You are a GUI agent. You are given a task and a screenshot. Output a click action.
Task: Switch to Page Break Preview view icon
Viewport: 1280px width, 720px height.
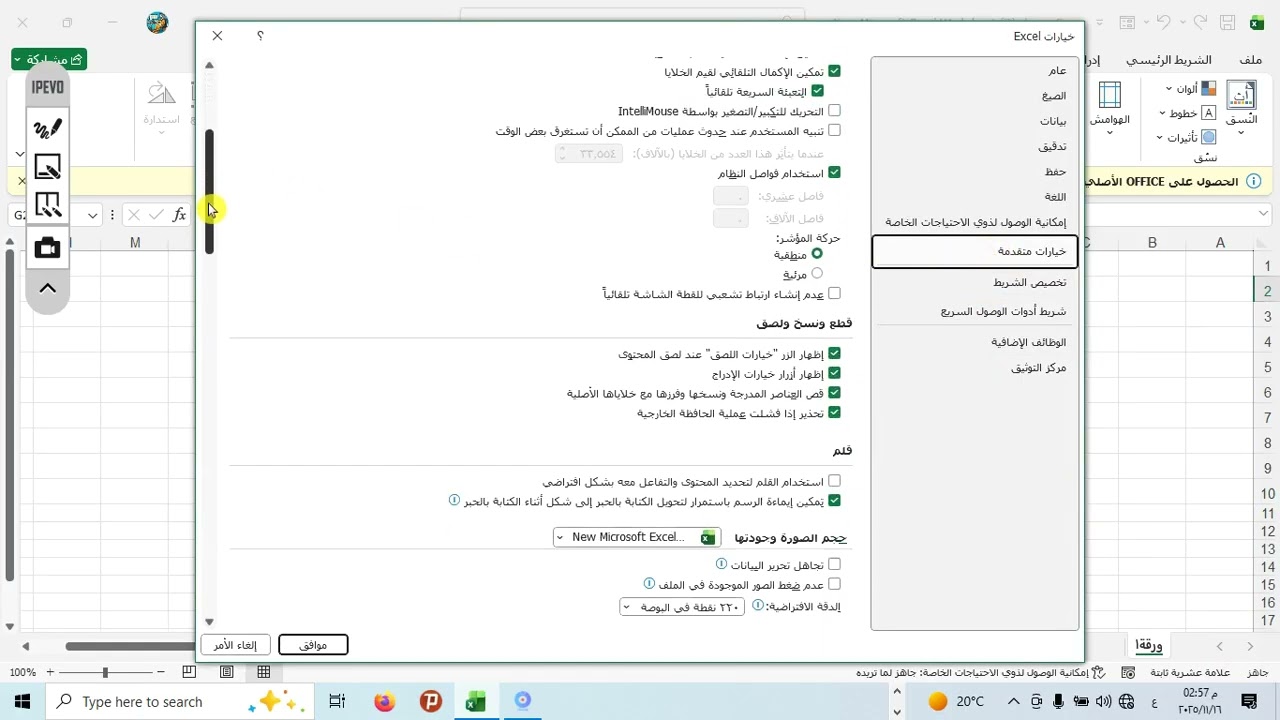[x=189, y=672]
